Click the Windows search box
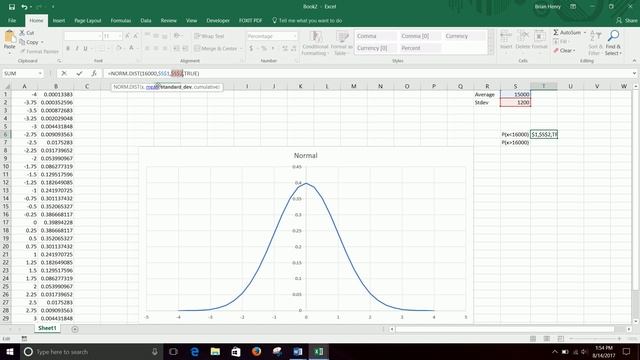This screenshot has width=640, height=360. tap(91, 351)
